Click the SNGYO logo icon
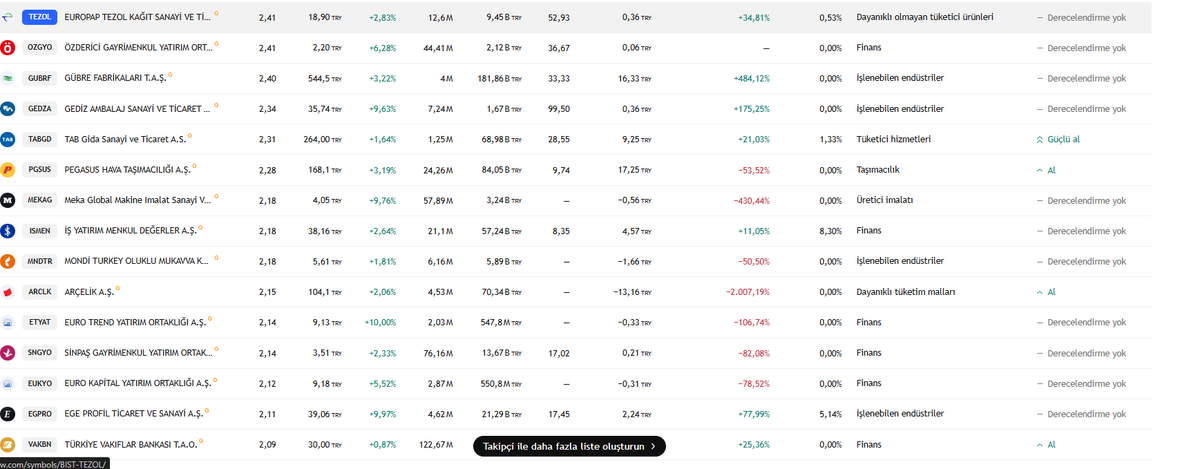Viewport: 1200px width, 469px height. tap(8, 353)
